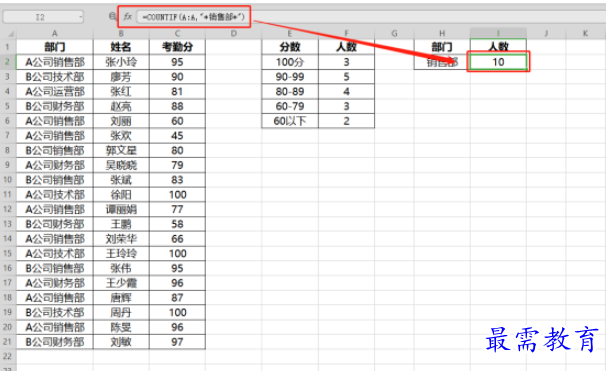
Task: Select row 5 header
Action: pos(8,106)
